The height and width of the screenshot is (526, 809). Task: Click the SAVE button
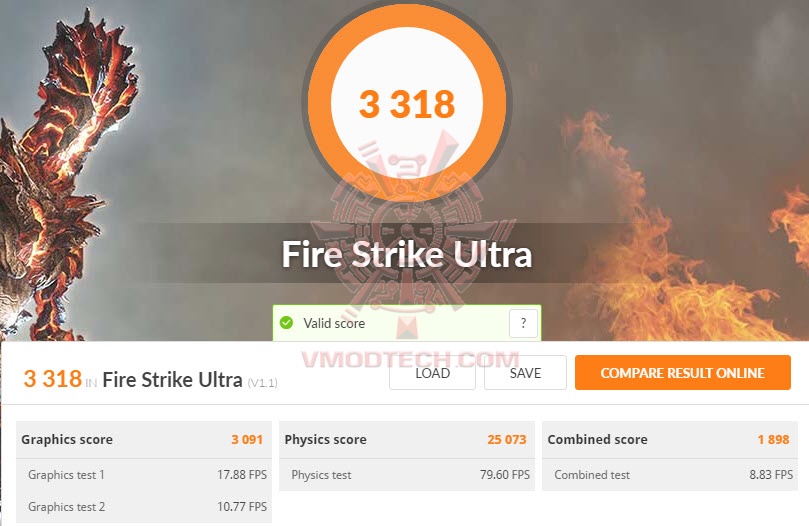[x=525, y=373]
